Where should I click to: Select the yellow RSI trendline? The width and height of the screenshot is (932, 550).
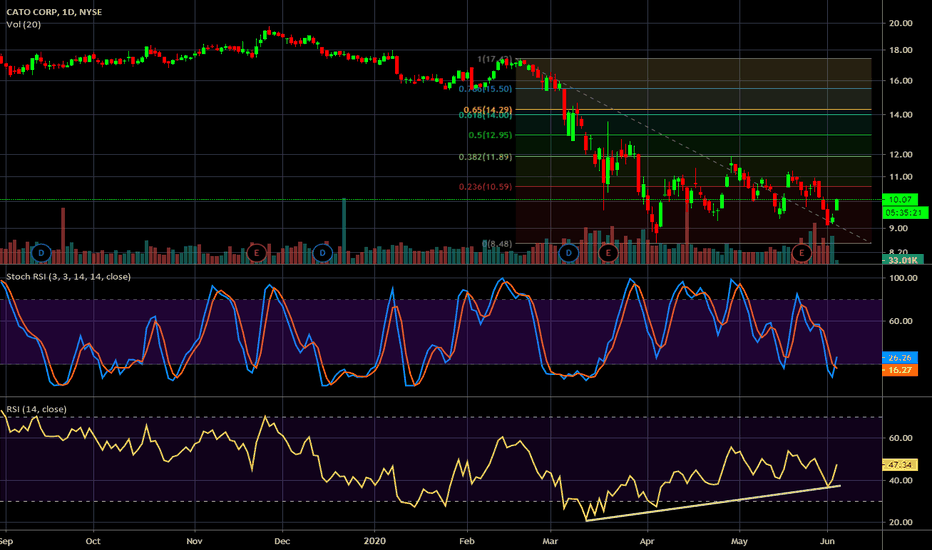coord(713,503)
